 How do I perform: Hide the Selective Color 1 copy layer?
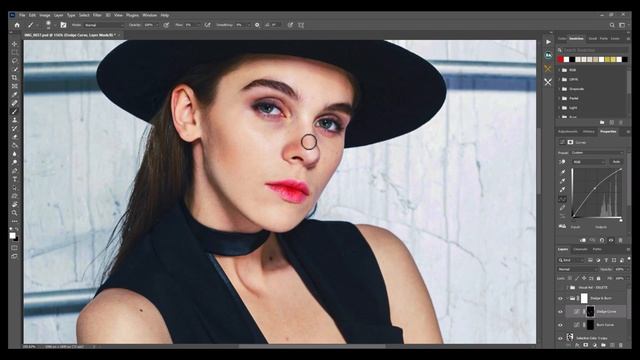pyautogui.click(x=560, y=338)
